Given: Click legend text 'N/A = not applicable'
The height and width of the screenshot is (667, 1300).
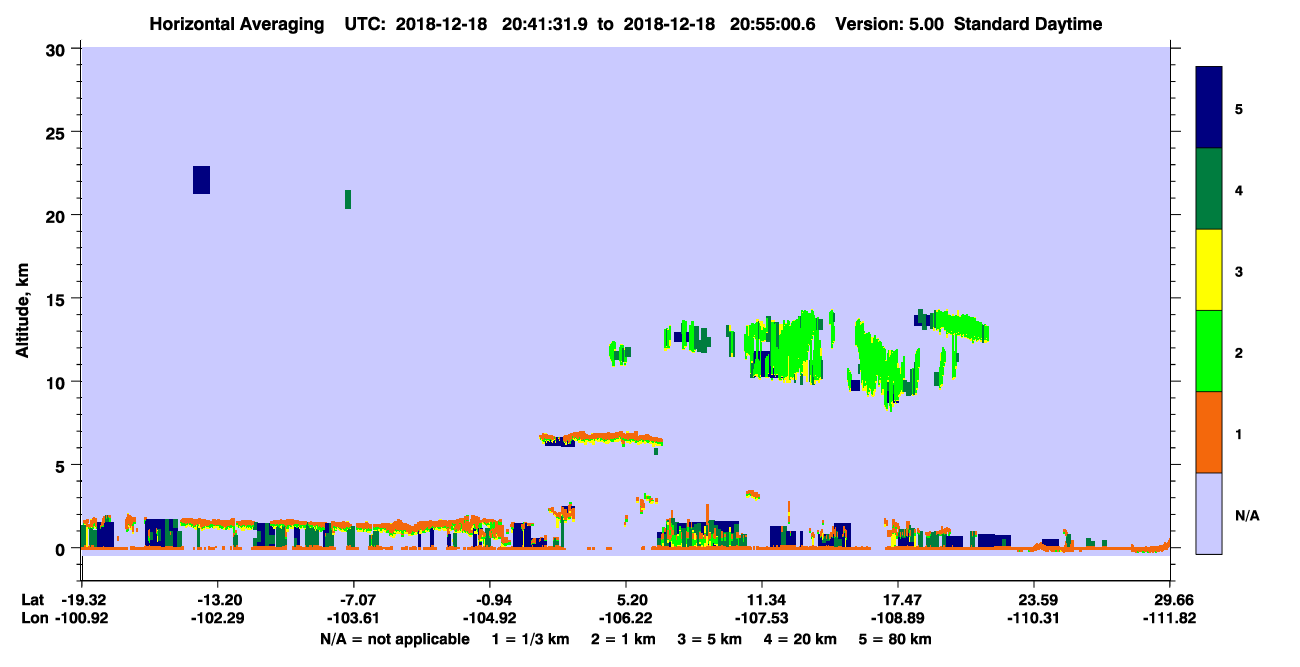Looking at the screenshot, I should click(x=394, y=639).
